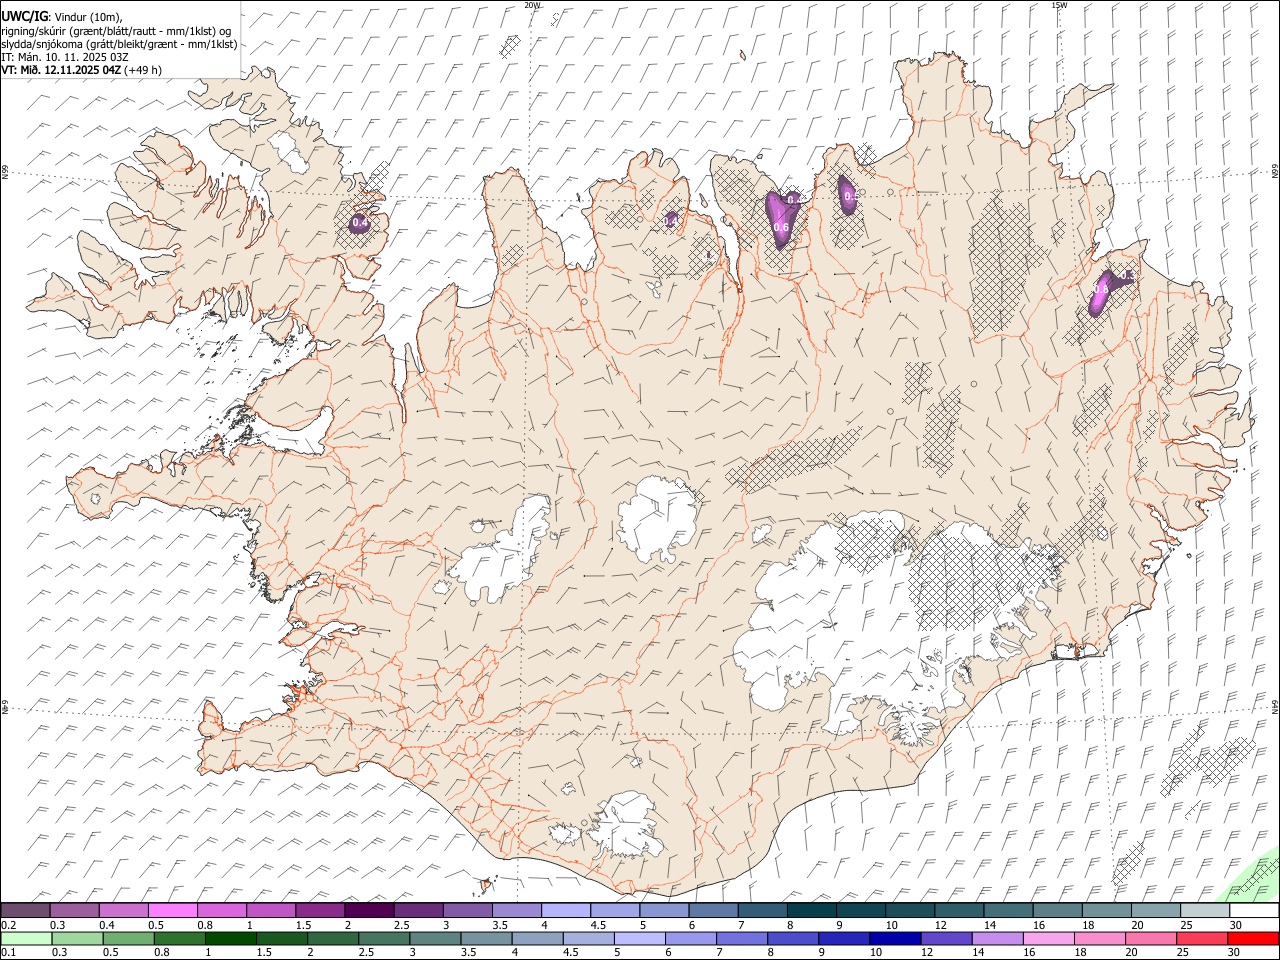Select the darkest green swatch labeled 1
This screenshot has width=1280, height=960.
click(x=230, y=938)
